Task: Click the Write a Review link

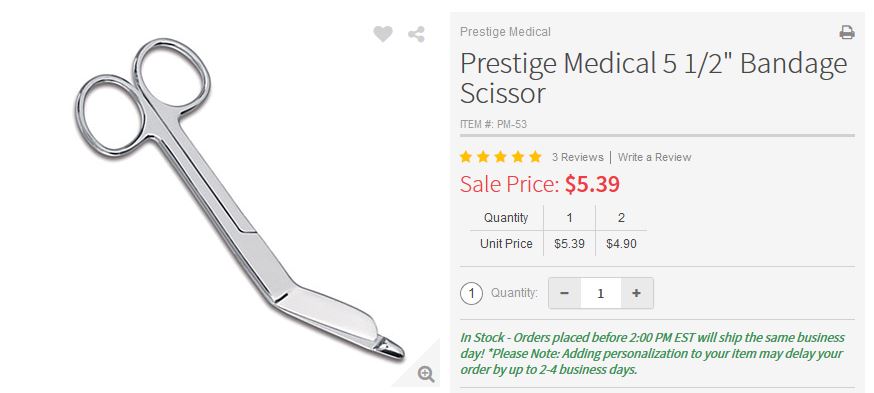Action: (x=654, y=157)
